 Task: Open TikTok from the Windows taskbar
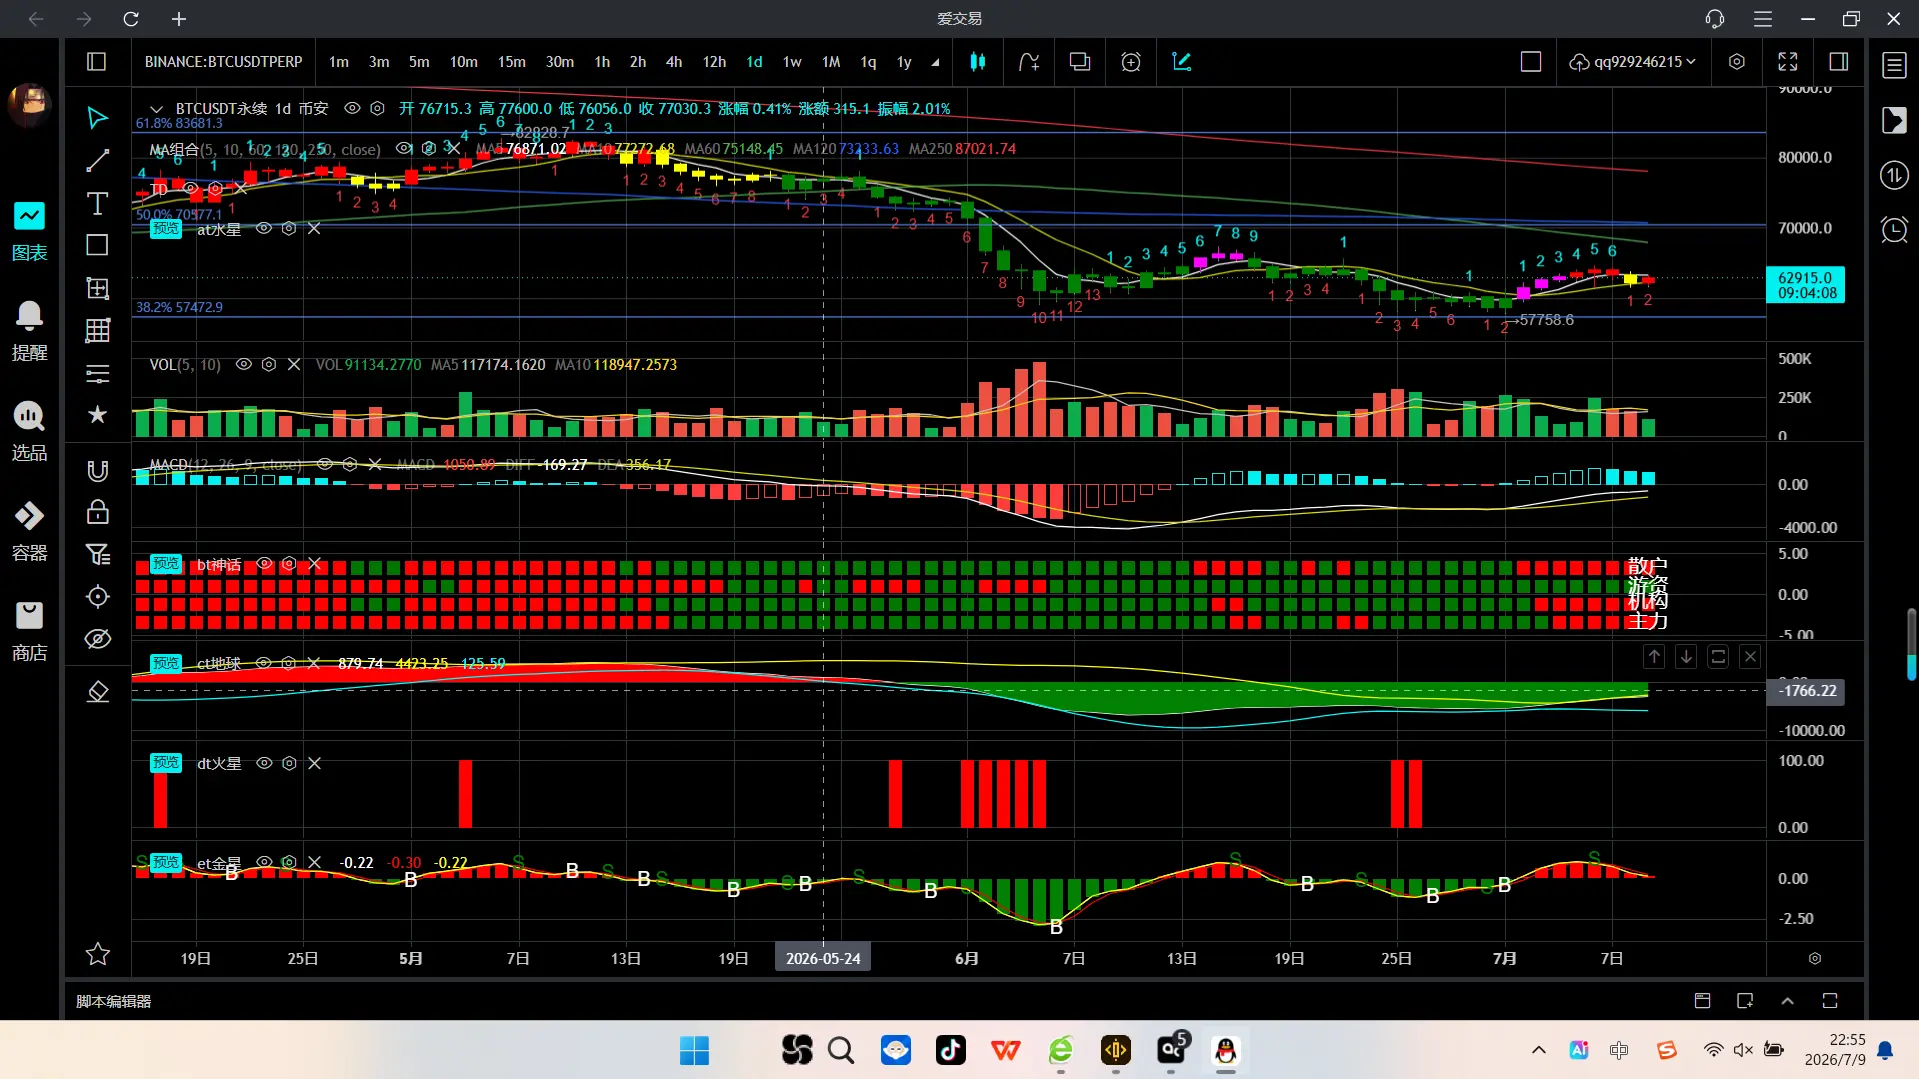(x=950, y=1050)
